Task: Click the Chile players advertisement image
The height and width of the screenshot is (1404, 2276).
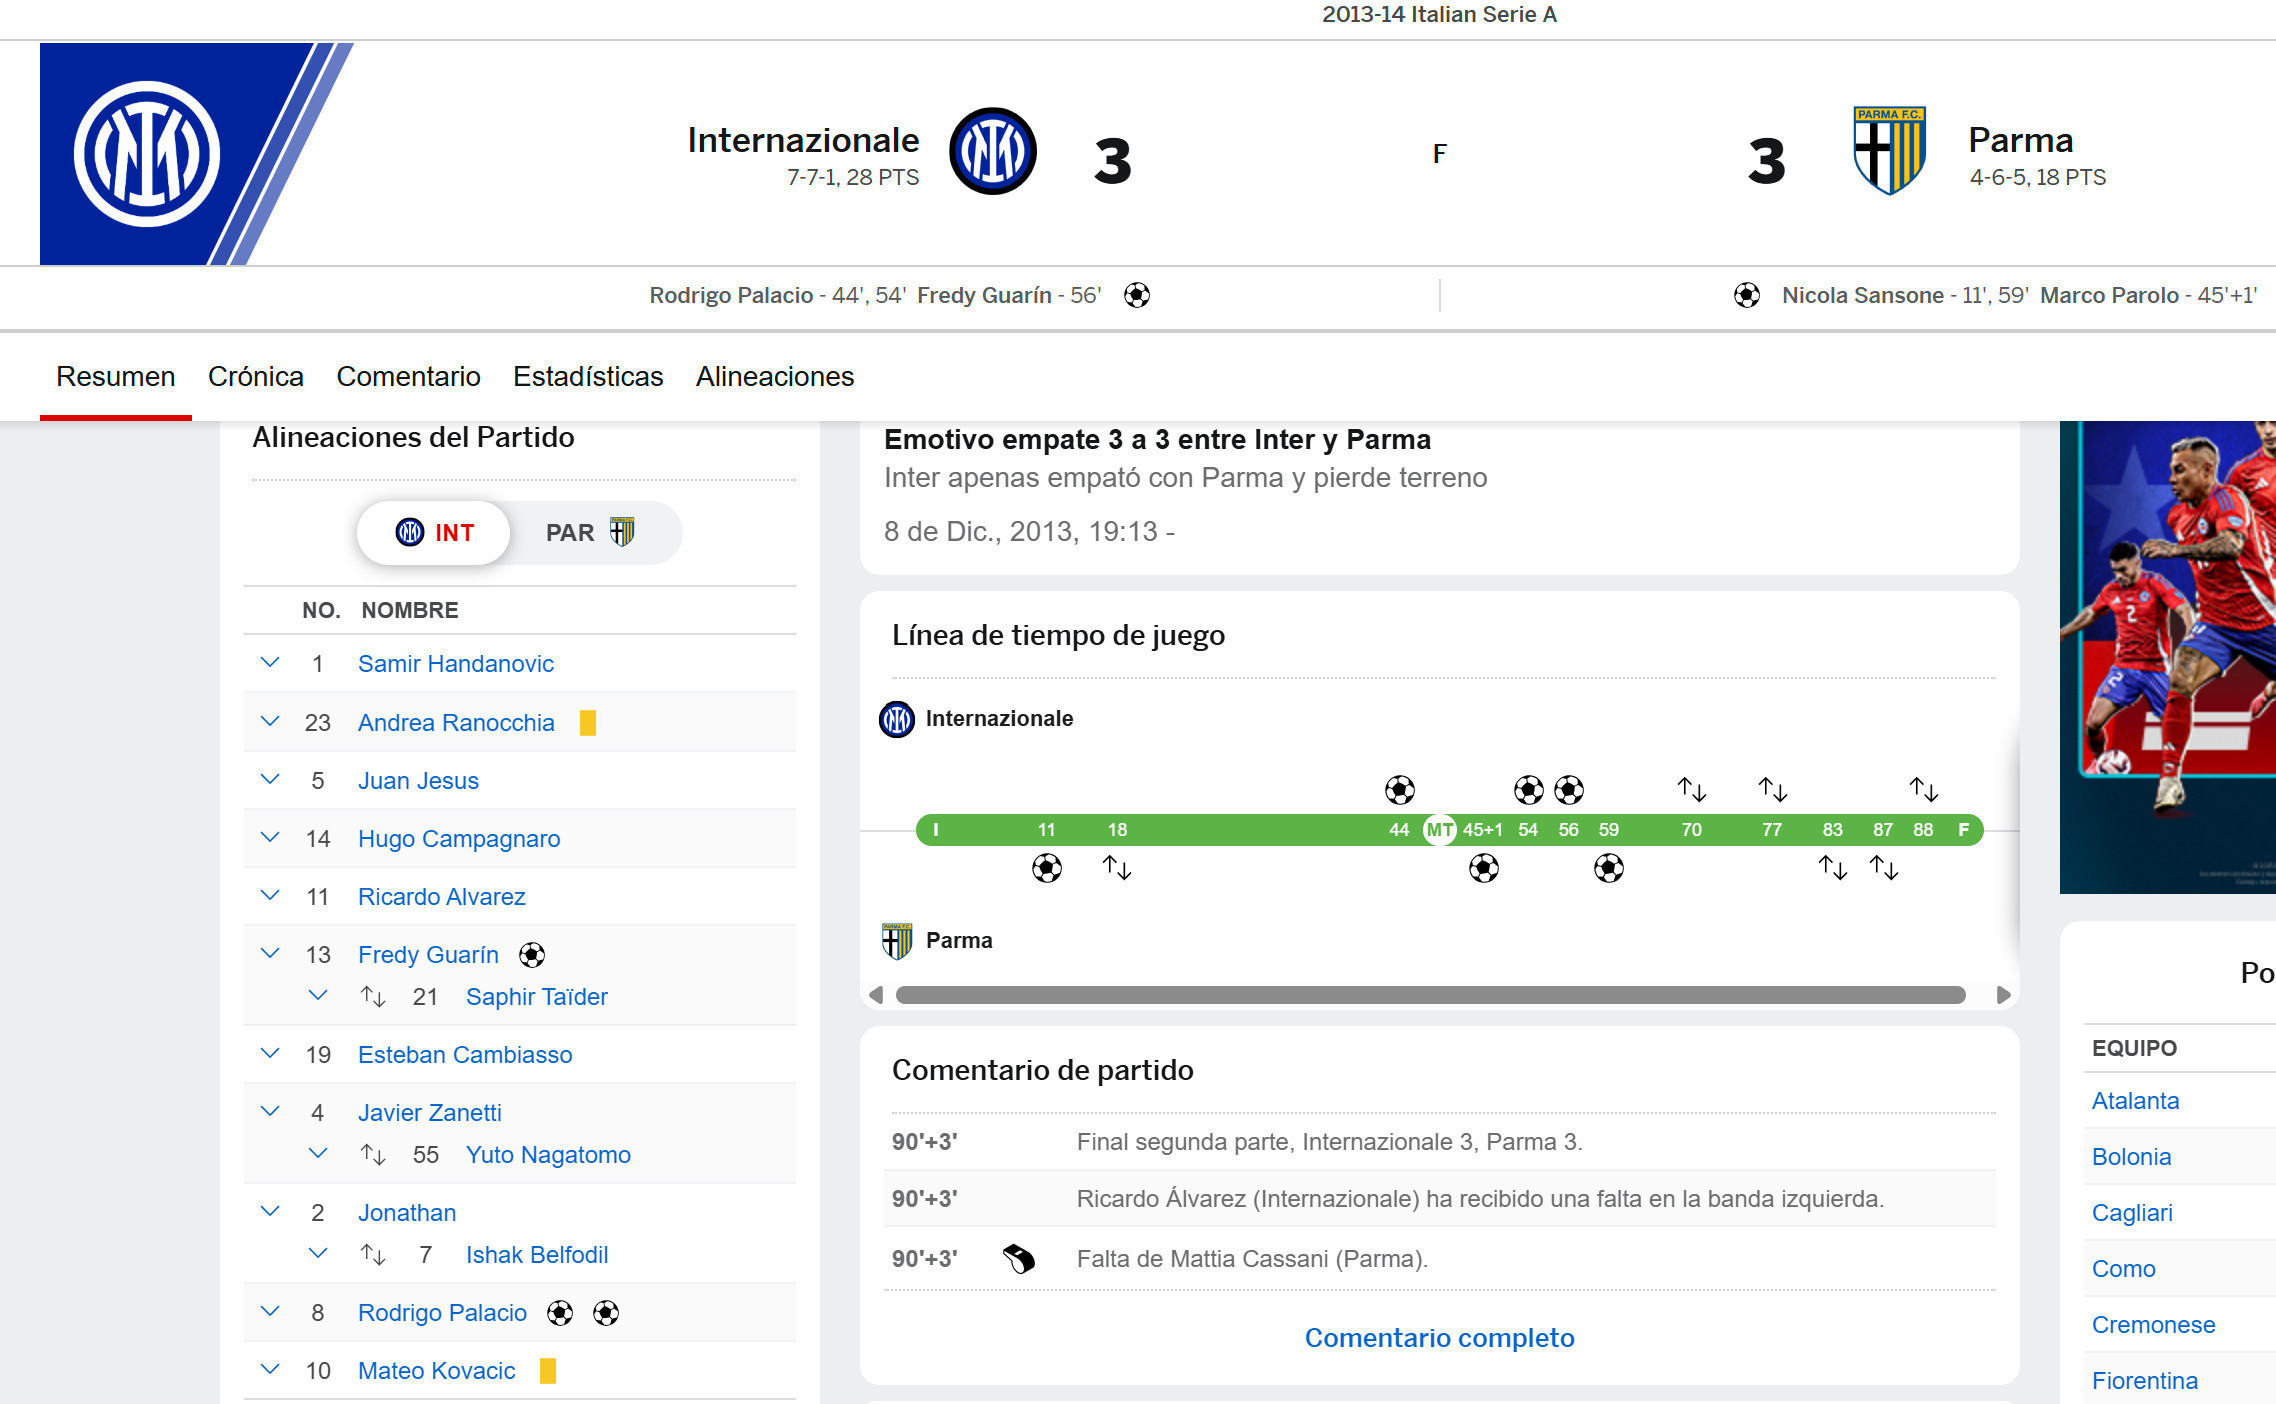Action: tap(2168, 657)
